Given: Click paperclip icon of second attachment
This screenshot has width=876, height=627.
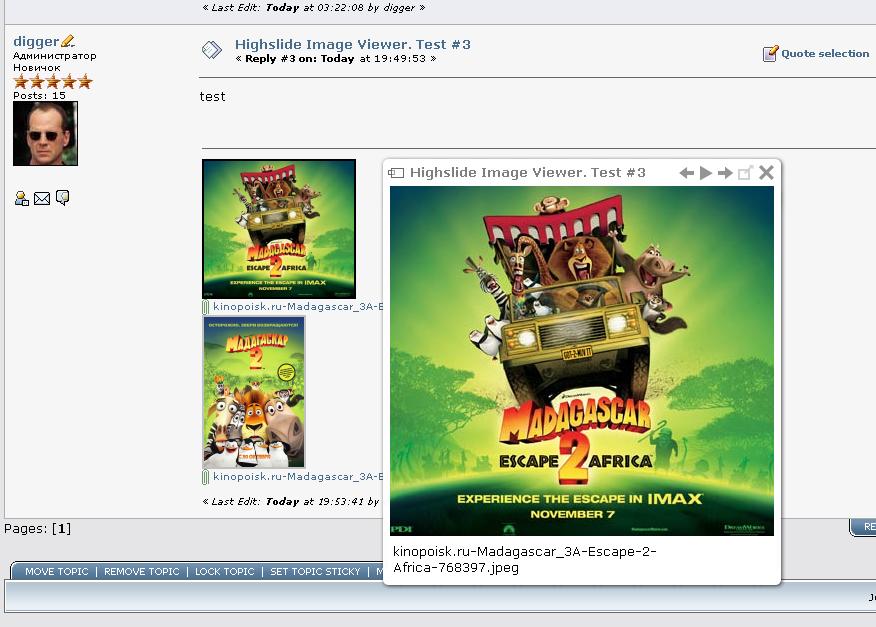Looking at the screenshot, I should [x=206, y=477].
